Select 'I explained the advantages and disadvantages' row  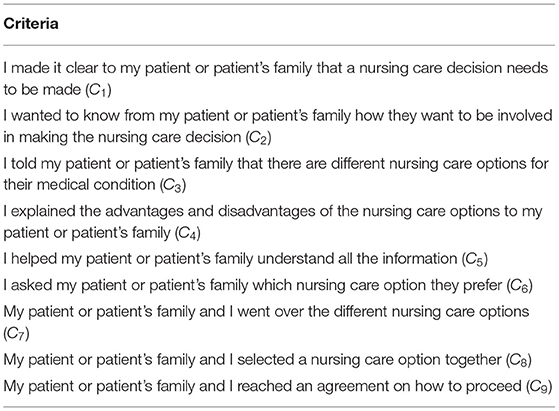tap(273, 222)
